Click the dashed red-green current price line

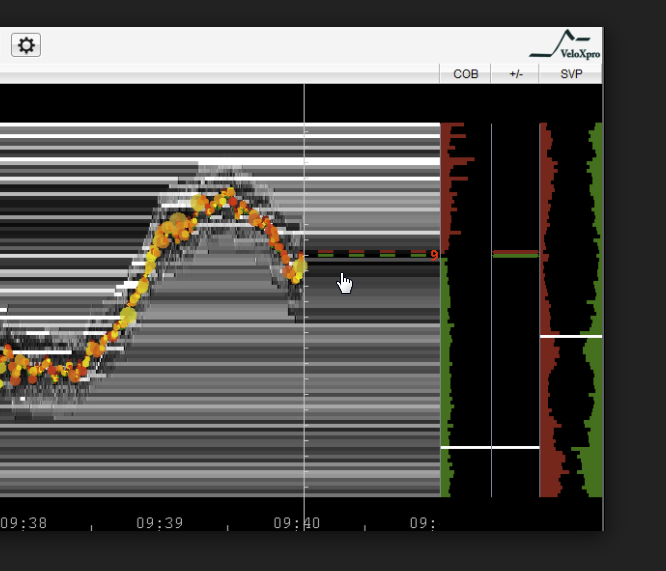coord(372,254)
